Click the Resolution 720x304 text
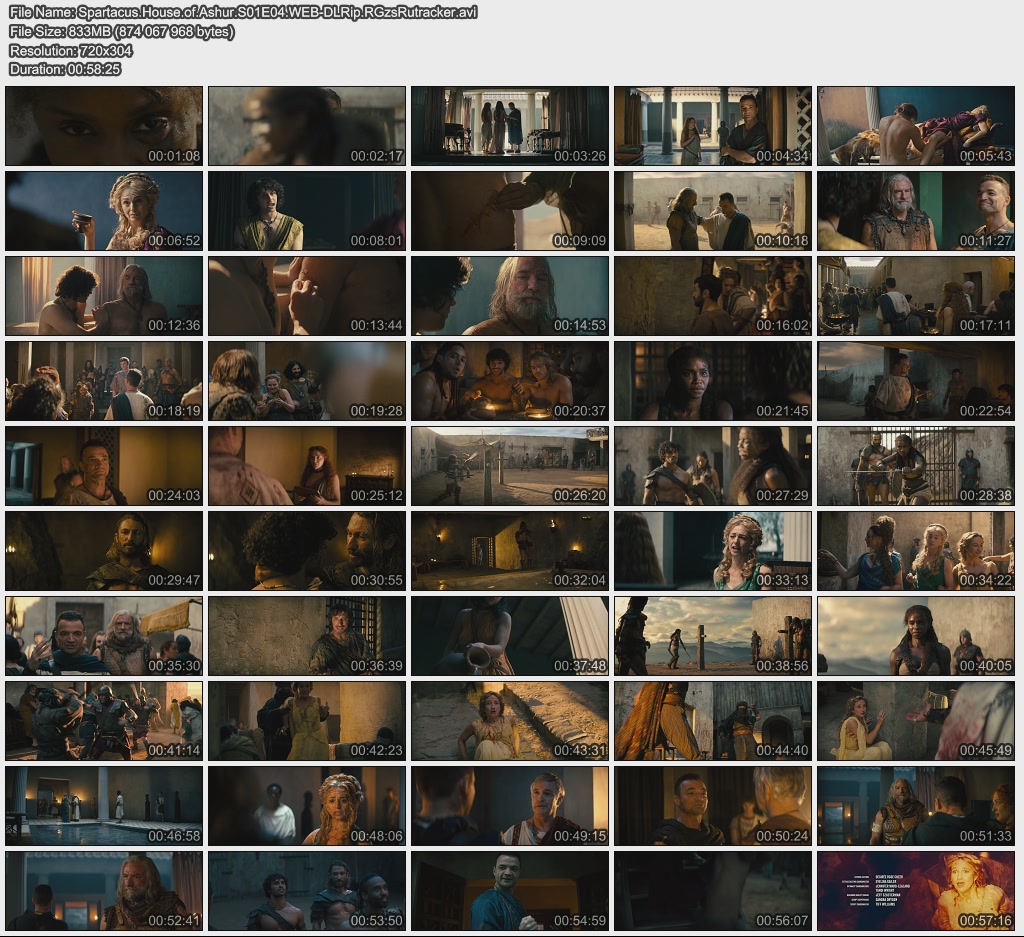This screenshot has width=1024, height=937. 71,50
